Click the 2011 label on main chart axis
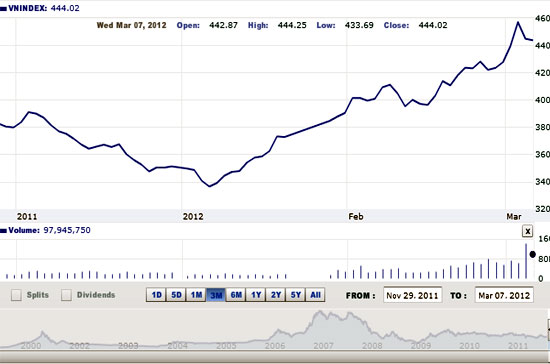The image size is (550, 364). 27,216
